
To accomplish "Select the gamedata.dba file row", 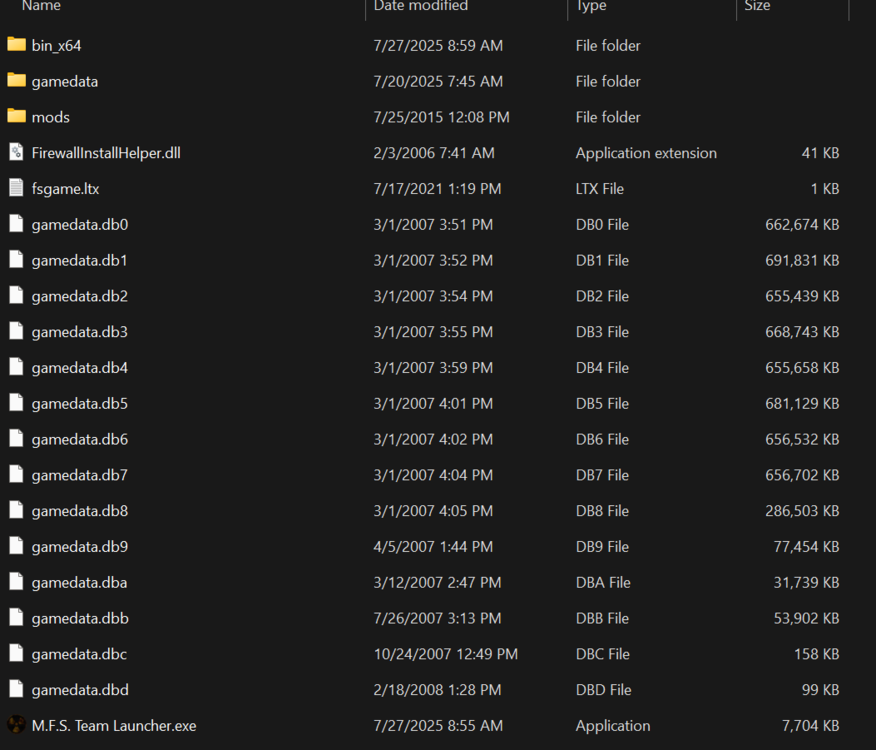I will [x=77, y=582].
